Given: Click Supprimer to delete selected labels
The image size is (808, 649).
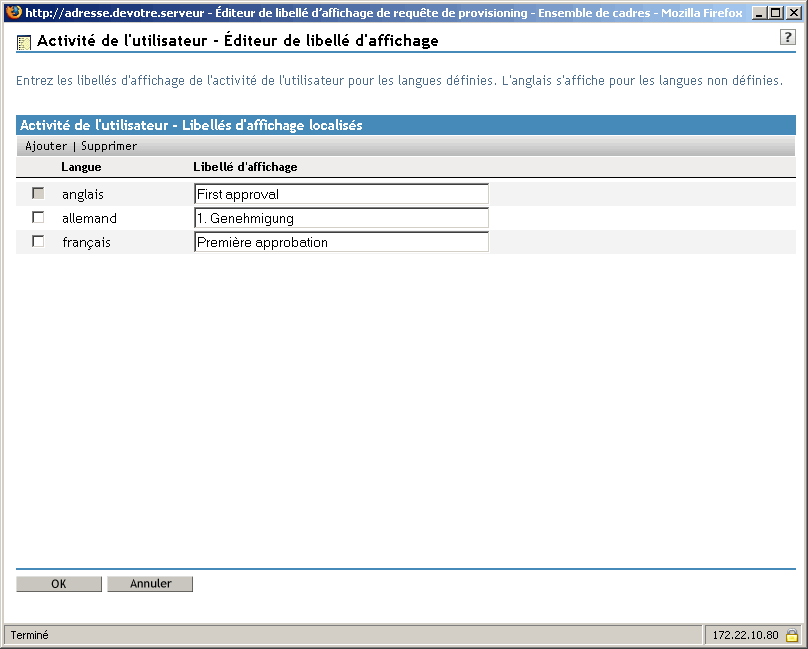Looking at the screenshot, I should 109,146.
